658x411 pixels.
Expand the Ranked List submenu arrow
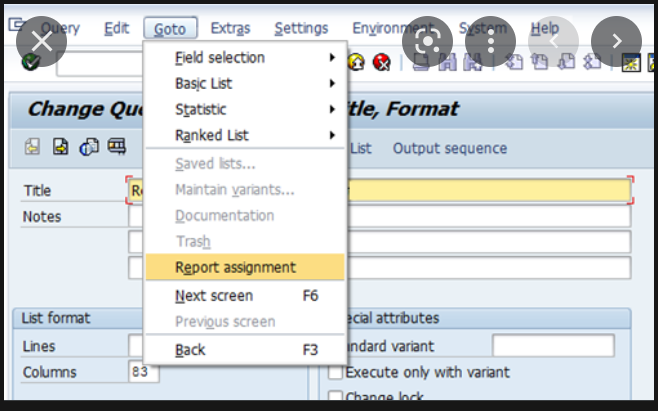[332, 135]
